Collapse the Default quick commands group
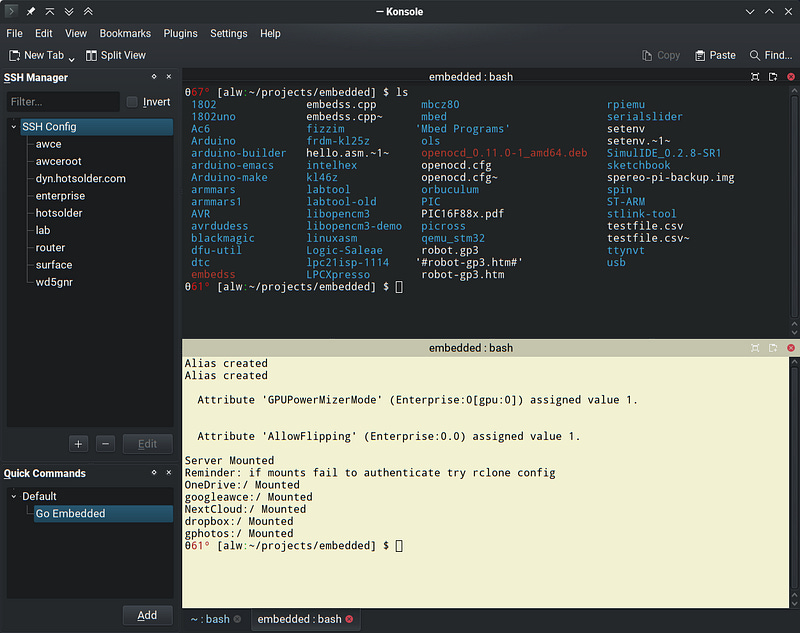800x633 pixels. coord(13,496)
